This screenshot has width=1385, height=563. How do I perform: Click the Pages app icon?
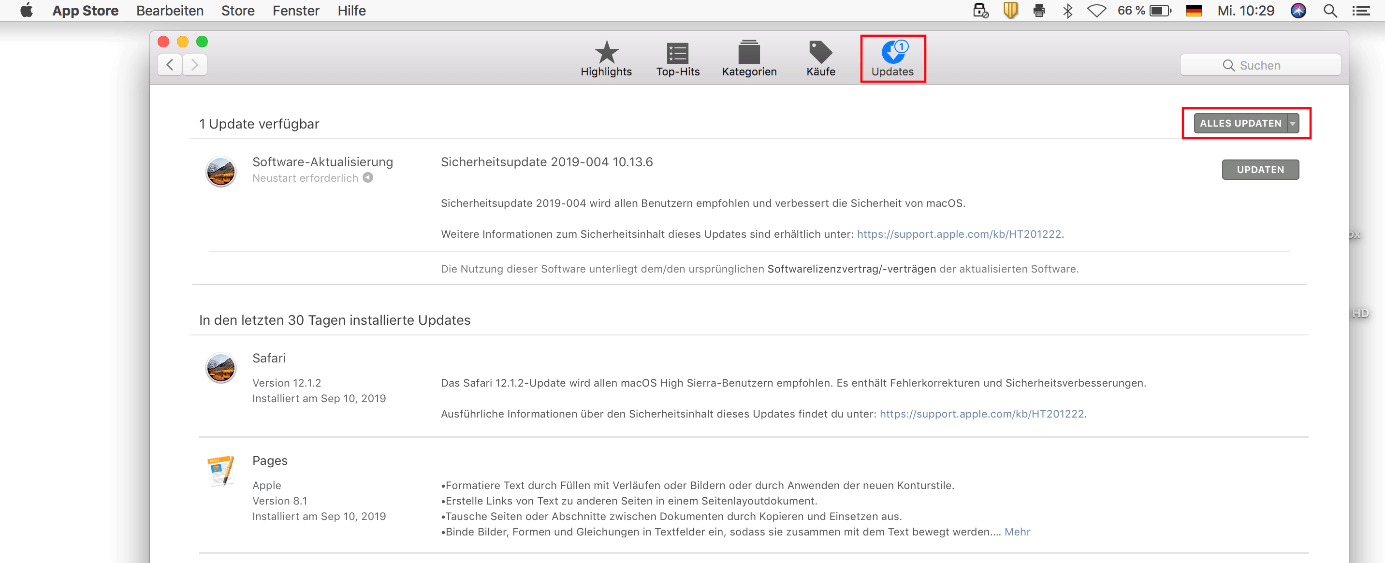[221, 470]
